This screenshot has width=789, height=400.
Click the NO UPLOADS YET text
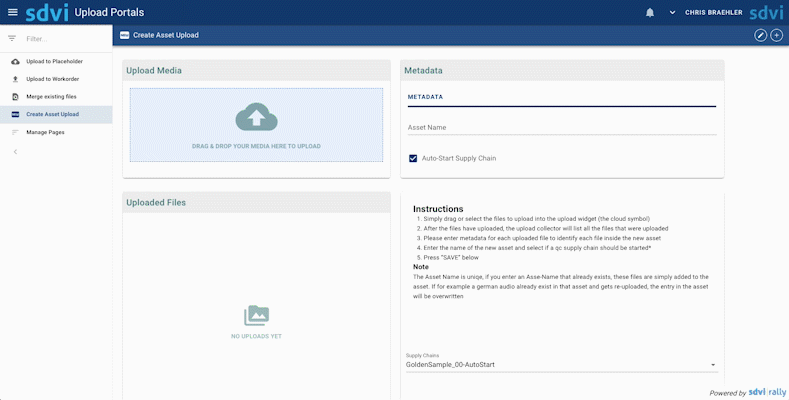pyautogui.click(x=256, y=337)
